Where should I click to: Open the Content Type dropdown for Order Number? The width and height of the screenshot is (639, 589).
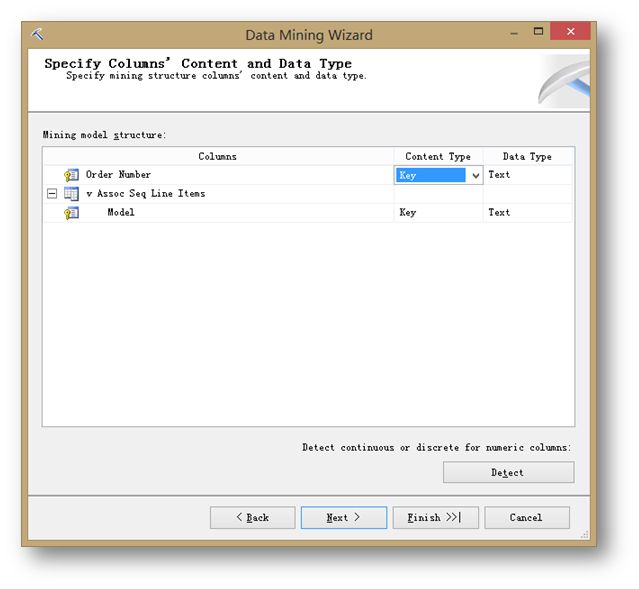tap(475, 175)
